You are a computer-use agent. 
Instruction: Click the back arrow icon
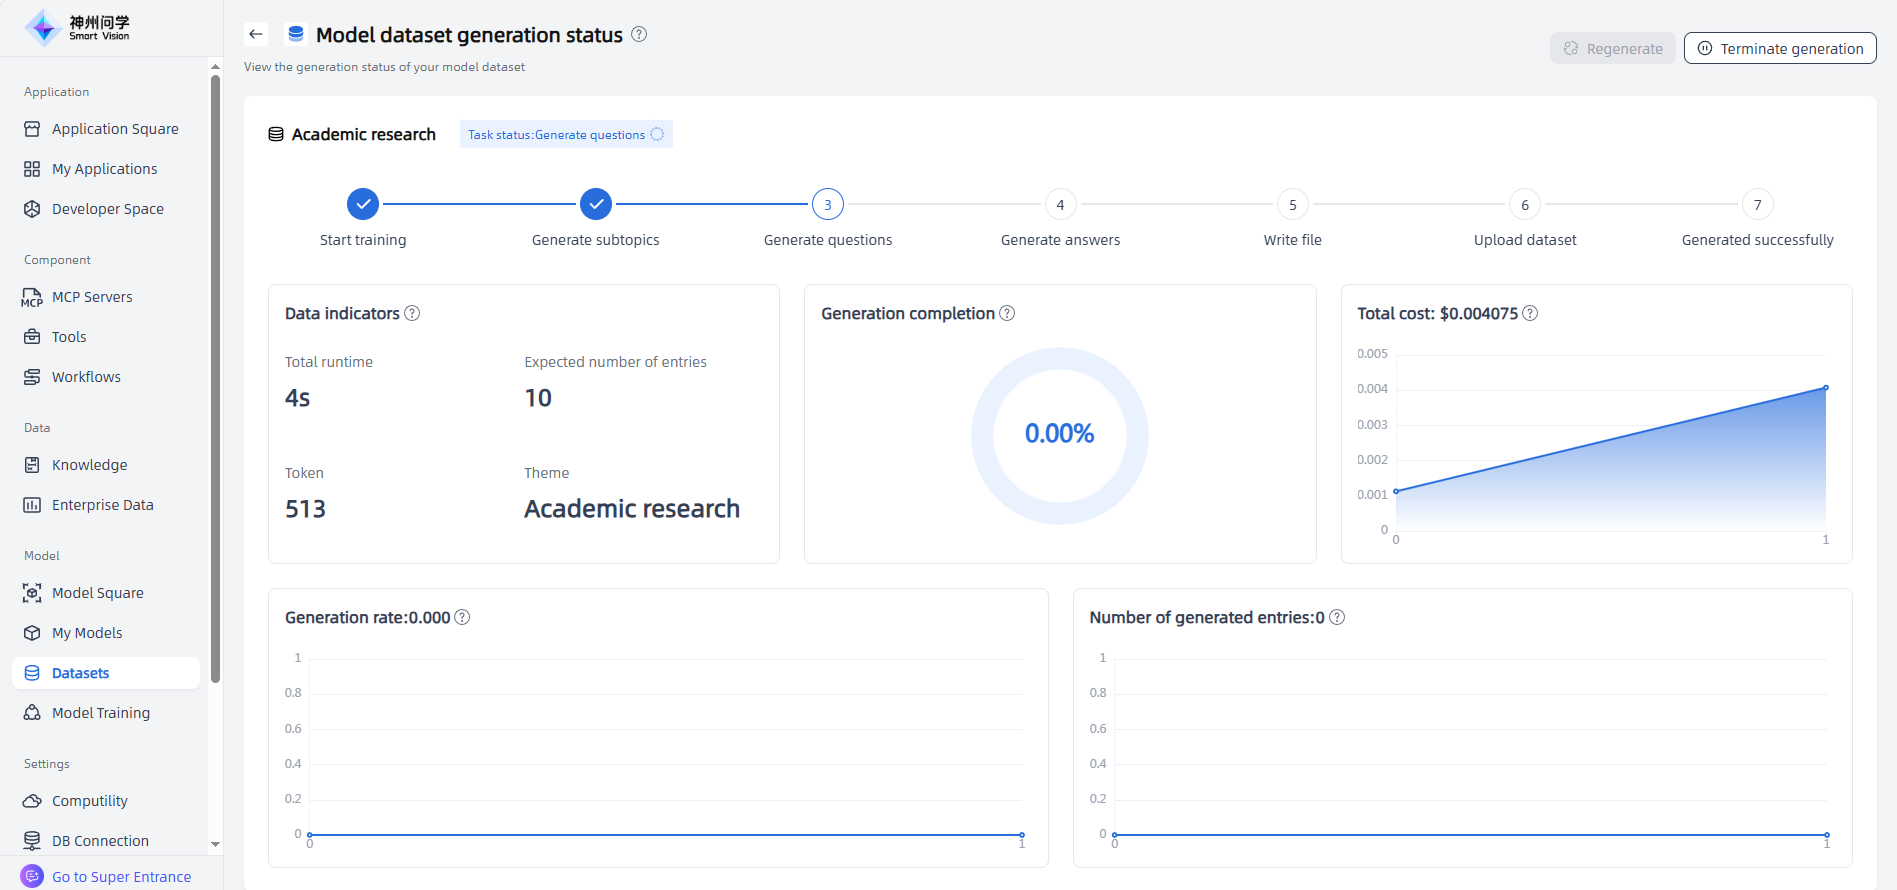tap(256, 34)
